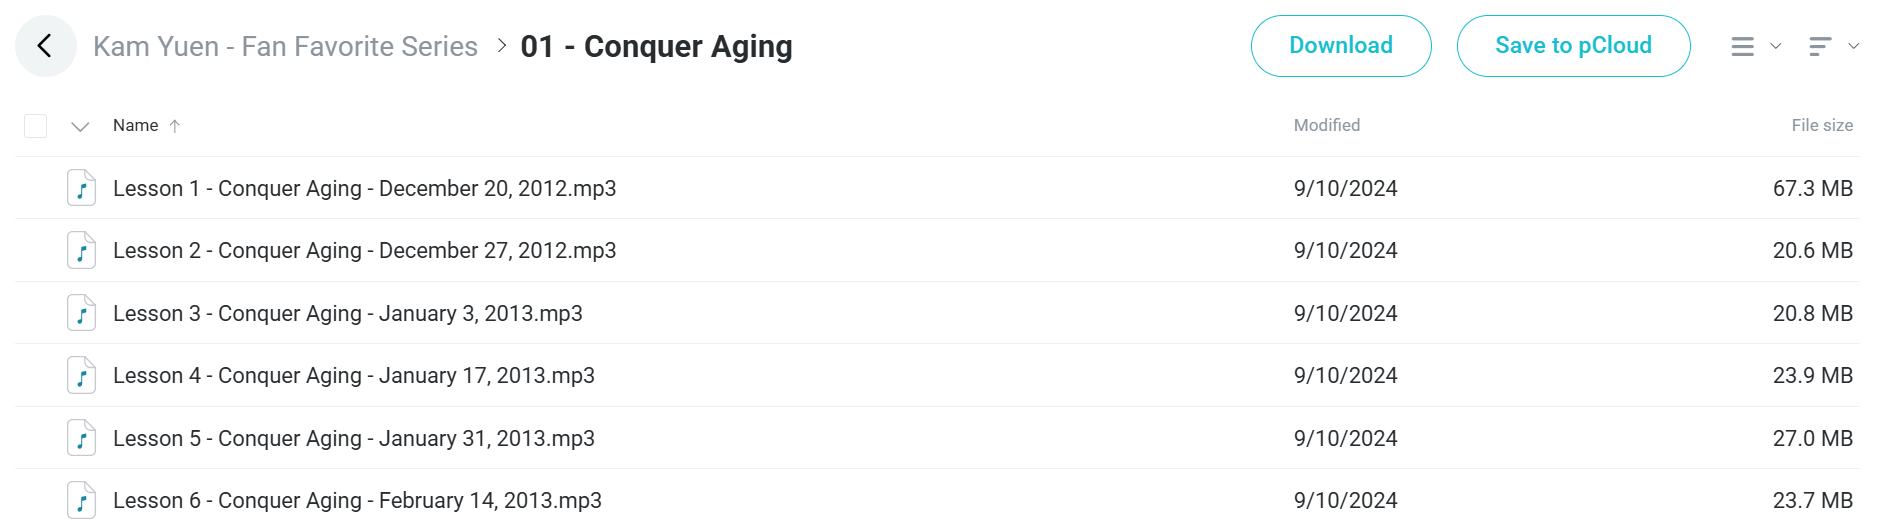Click the Lesson 5 music note icon
The height and width of the screenshot is (529, 1893).
pyautogui.click(x=81, y=438)
